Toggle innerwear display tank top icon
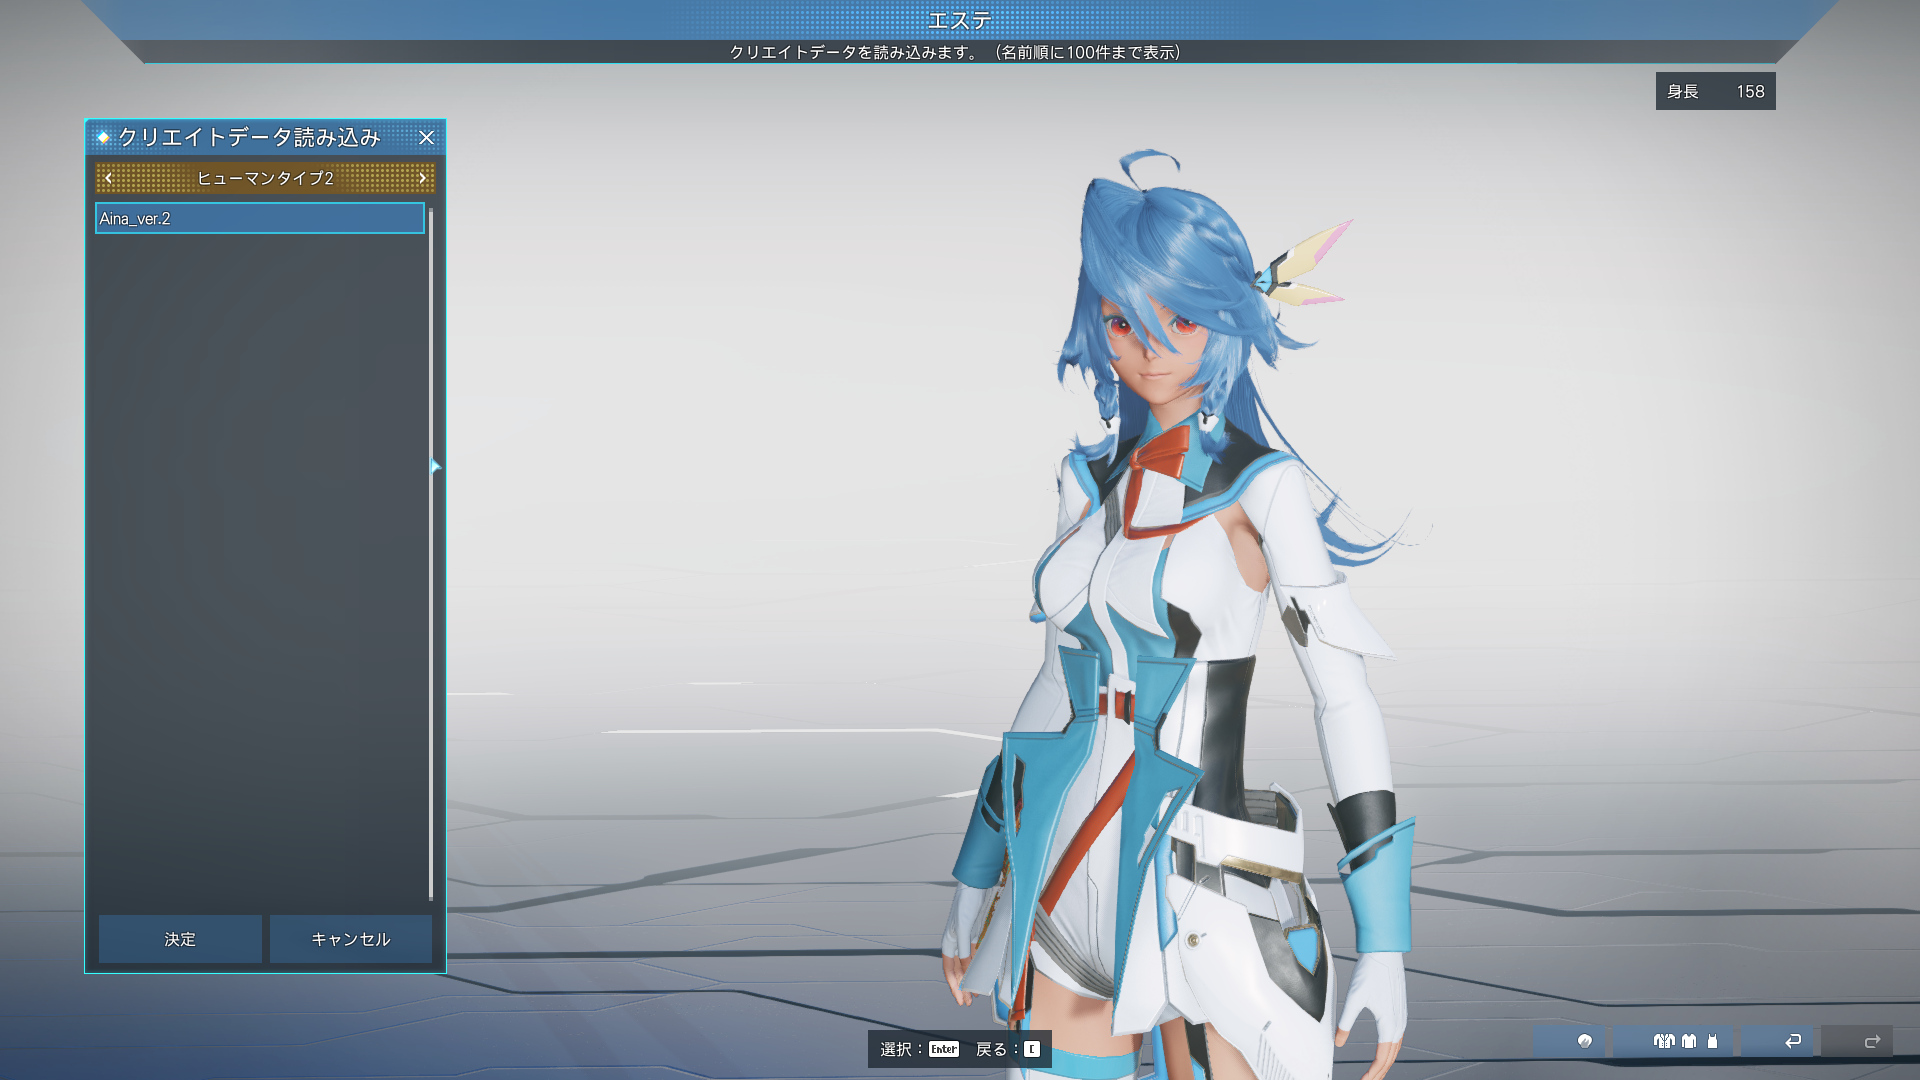 click(1712, 1041)
